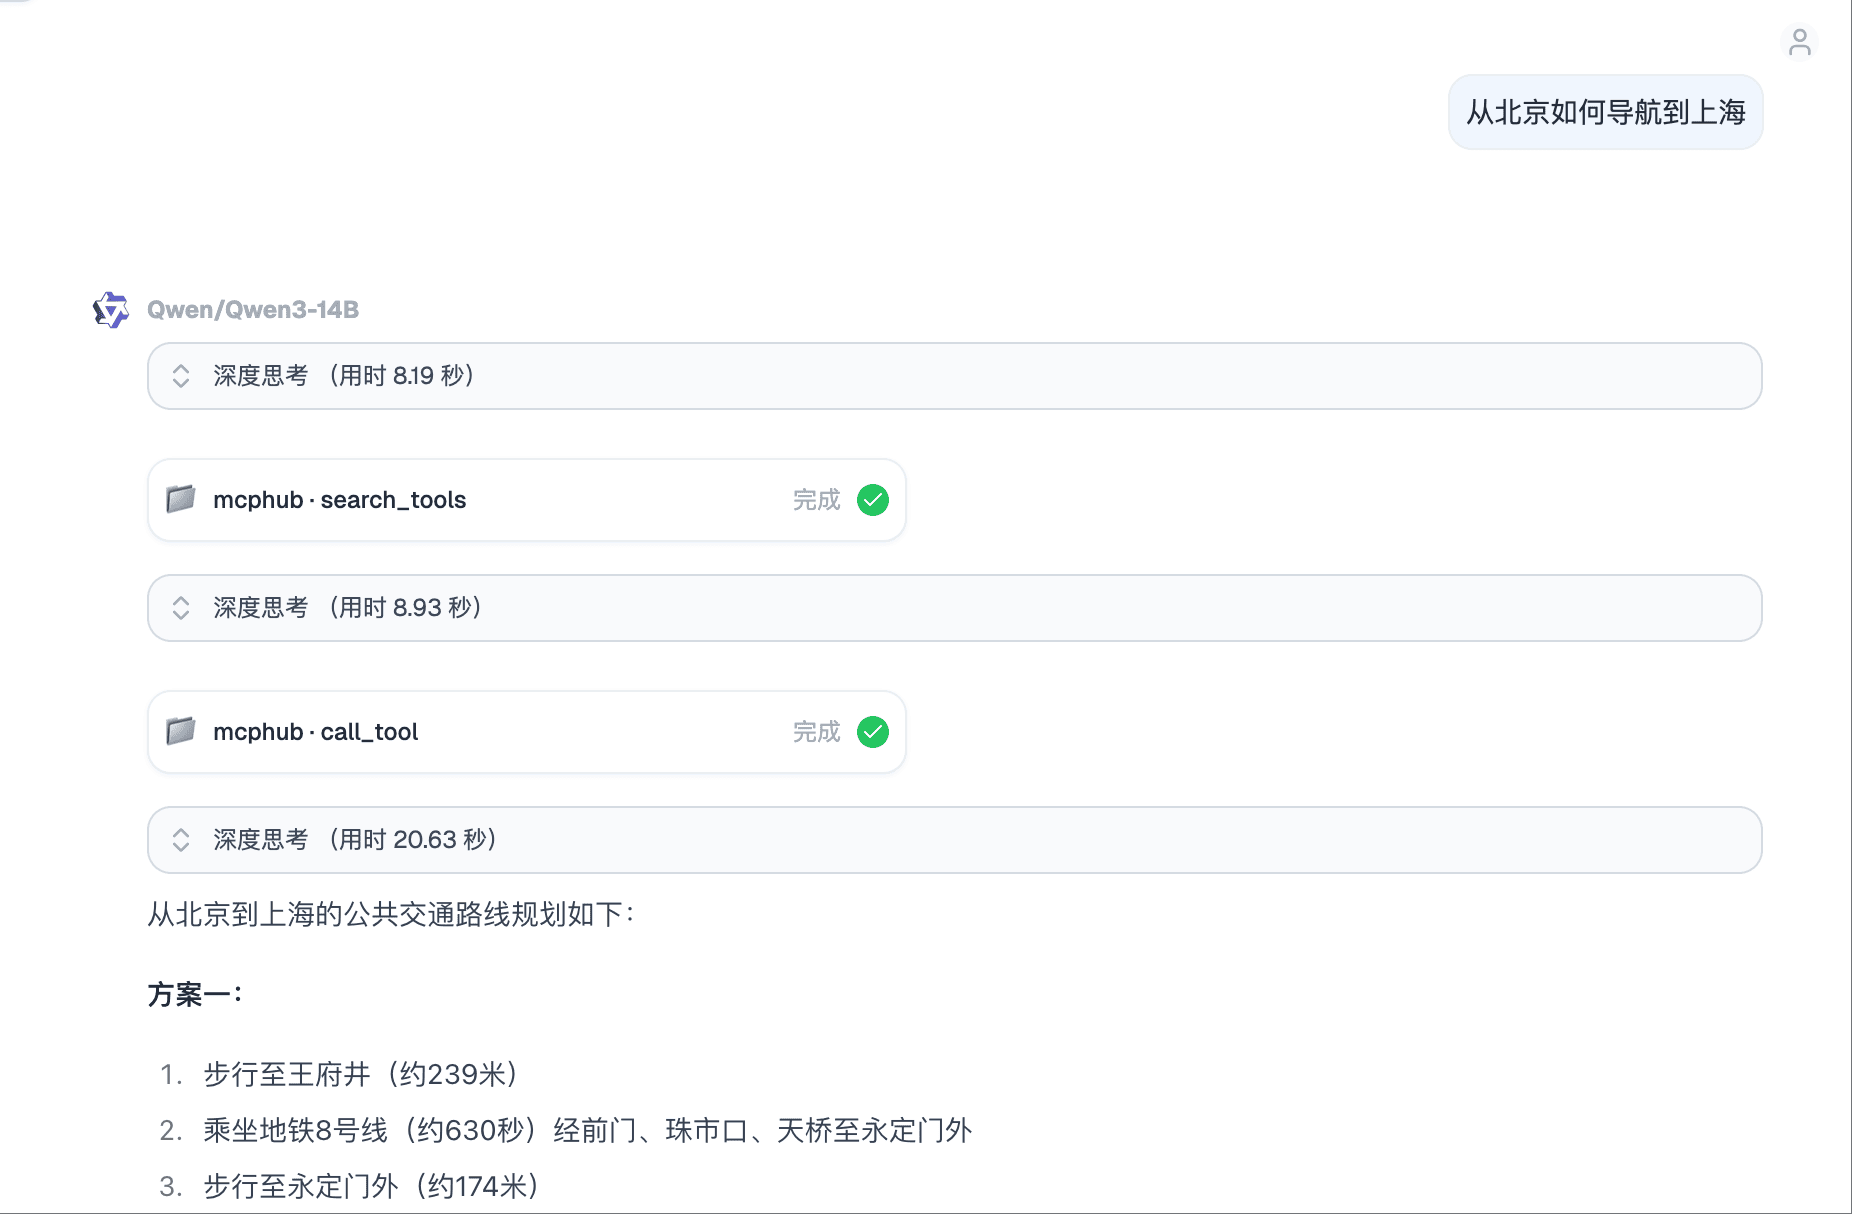1852x1214 pixels.
Task: Click green checkmark on search_tools card
Action: [x=873, y=500]
